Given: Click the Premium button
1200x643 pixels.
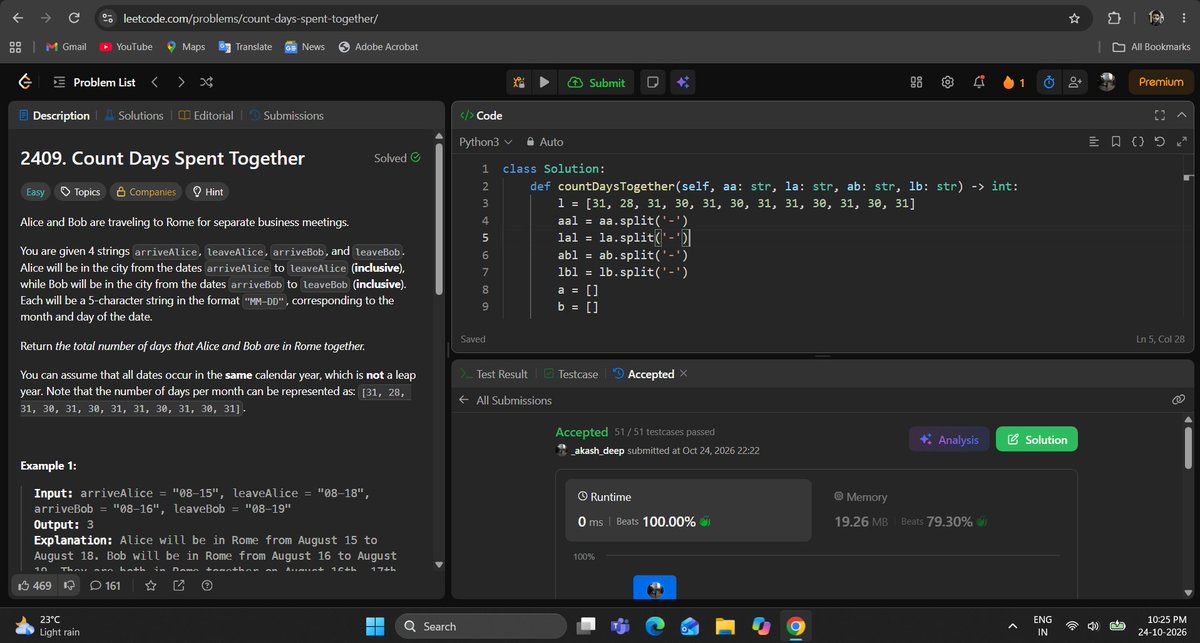Looking at the screenshot, I should click(1161, 82).
